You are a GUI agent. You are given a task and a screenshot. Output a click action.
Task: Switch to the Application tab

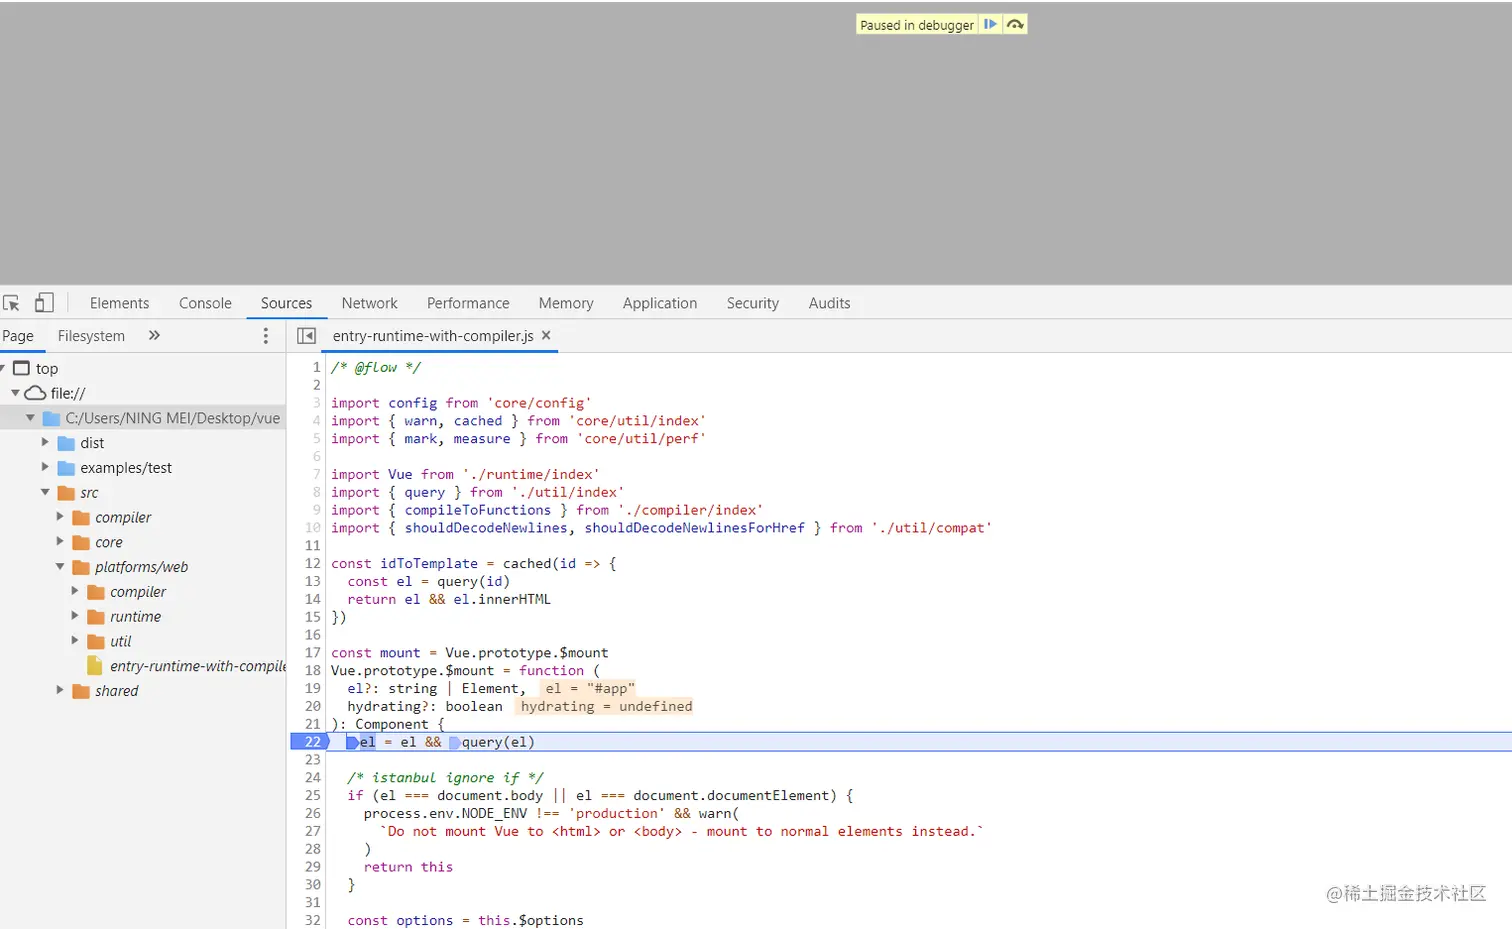(x=660, y=303)
